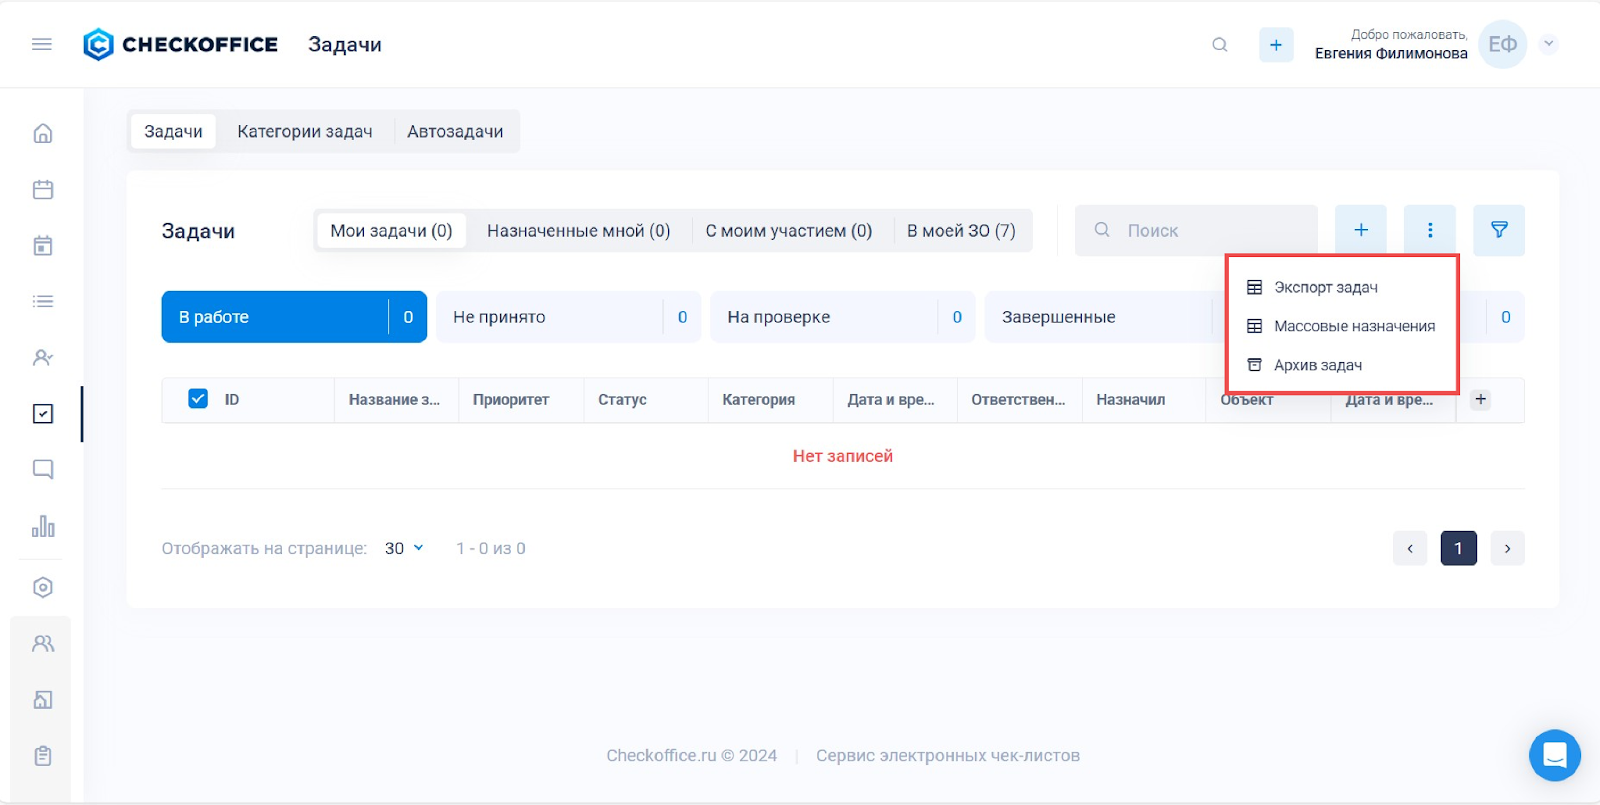
Task: Click the Поиск search field
Action: click(1196, 230)
